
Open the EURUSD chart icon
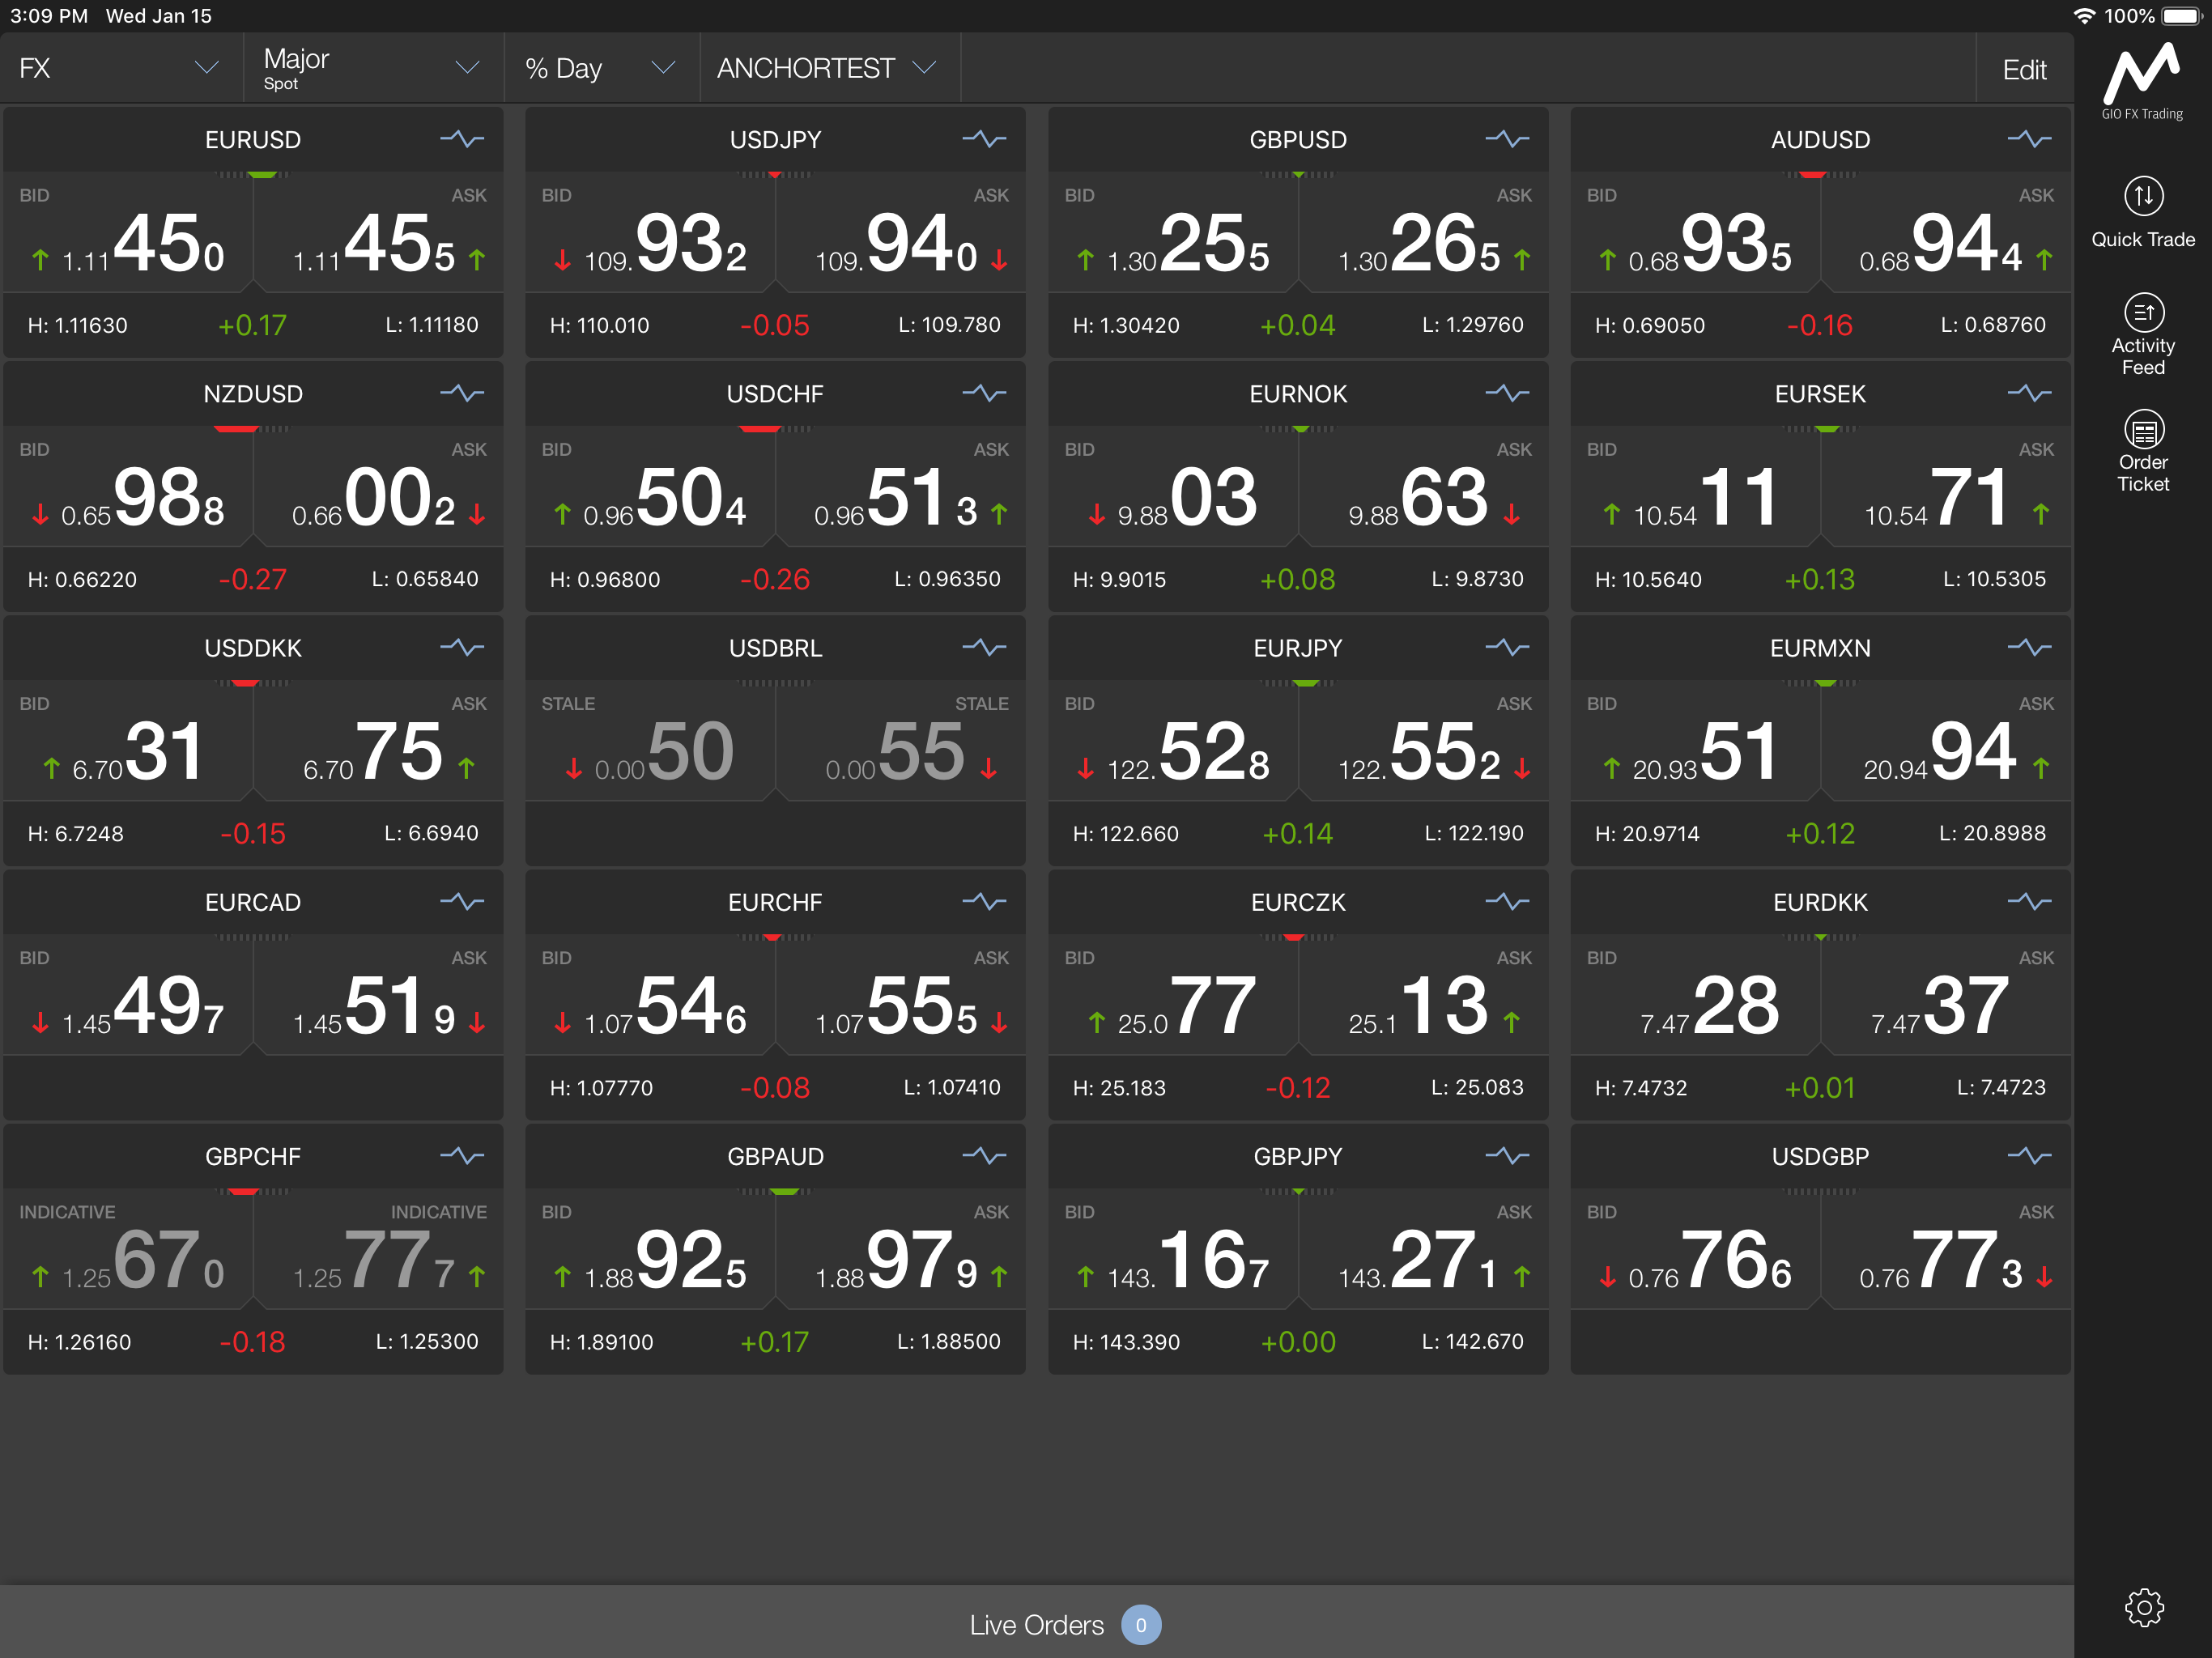pos(462,139)
